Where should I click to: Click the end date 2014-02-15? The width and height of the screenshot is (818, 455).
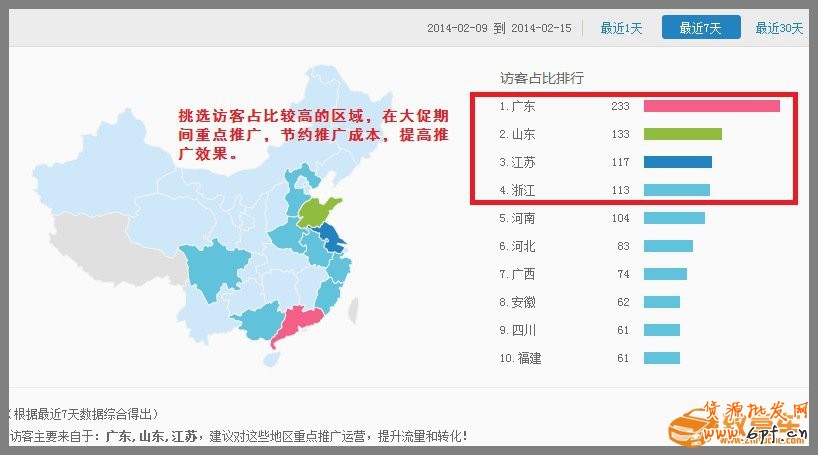click(x=541, y=28)
